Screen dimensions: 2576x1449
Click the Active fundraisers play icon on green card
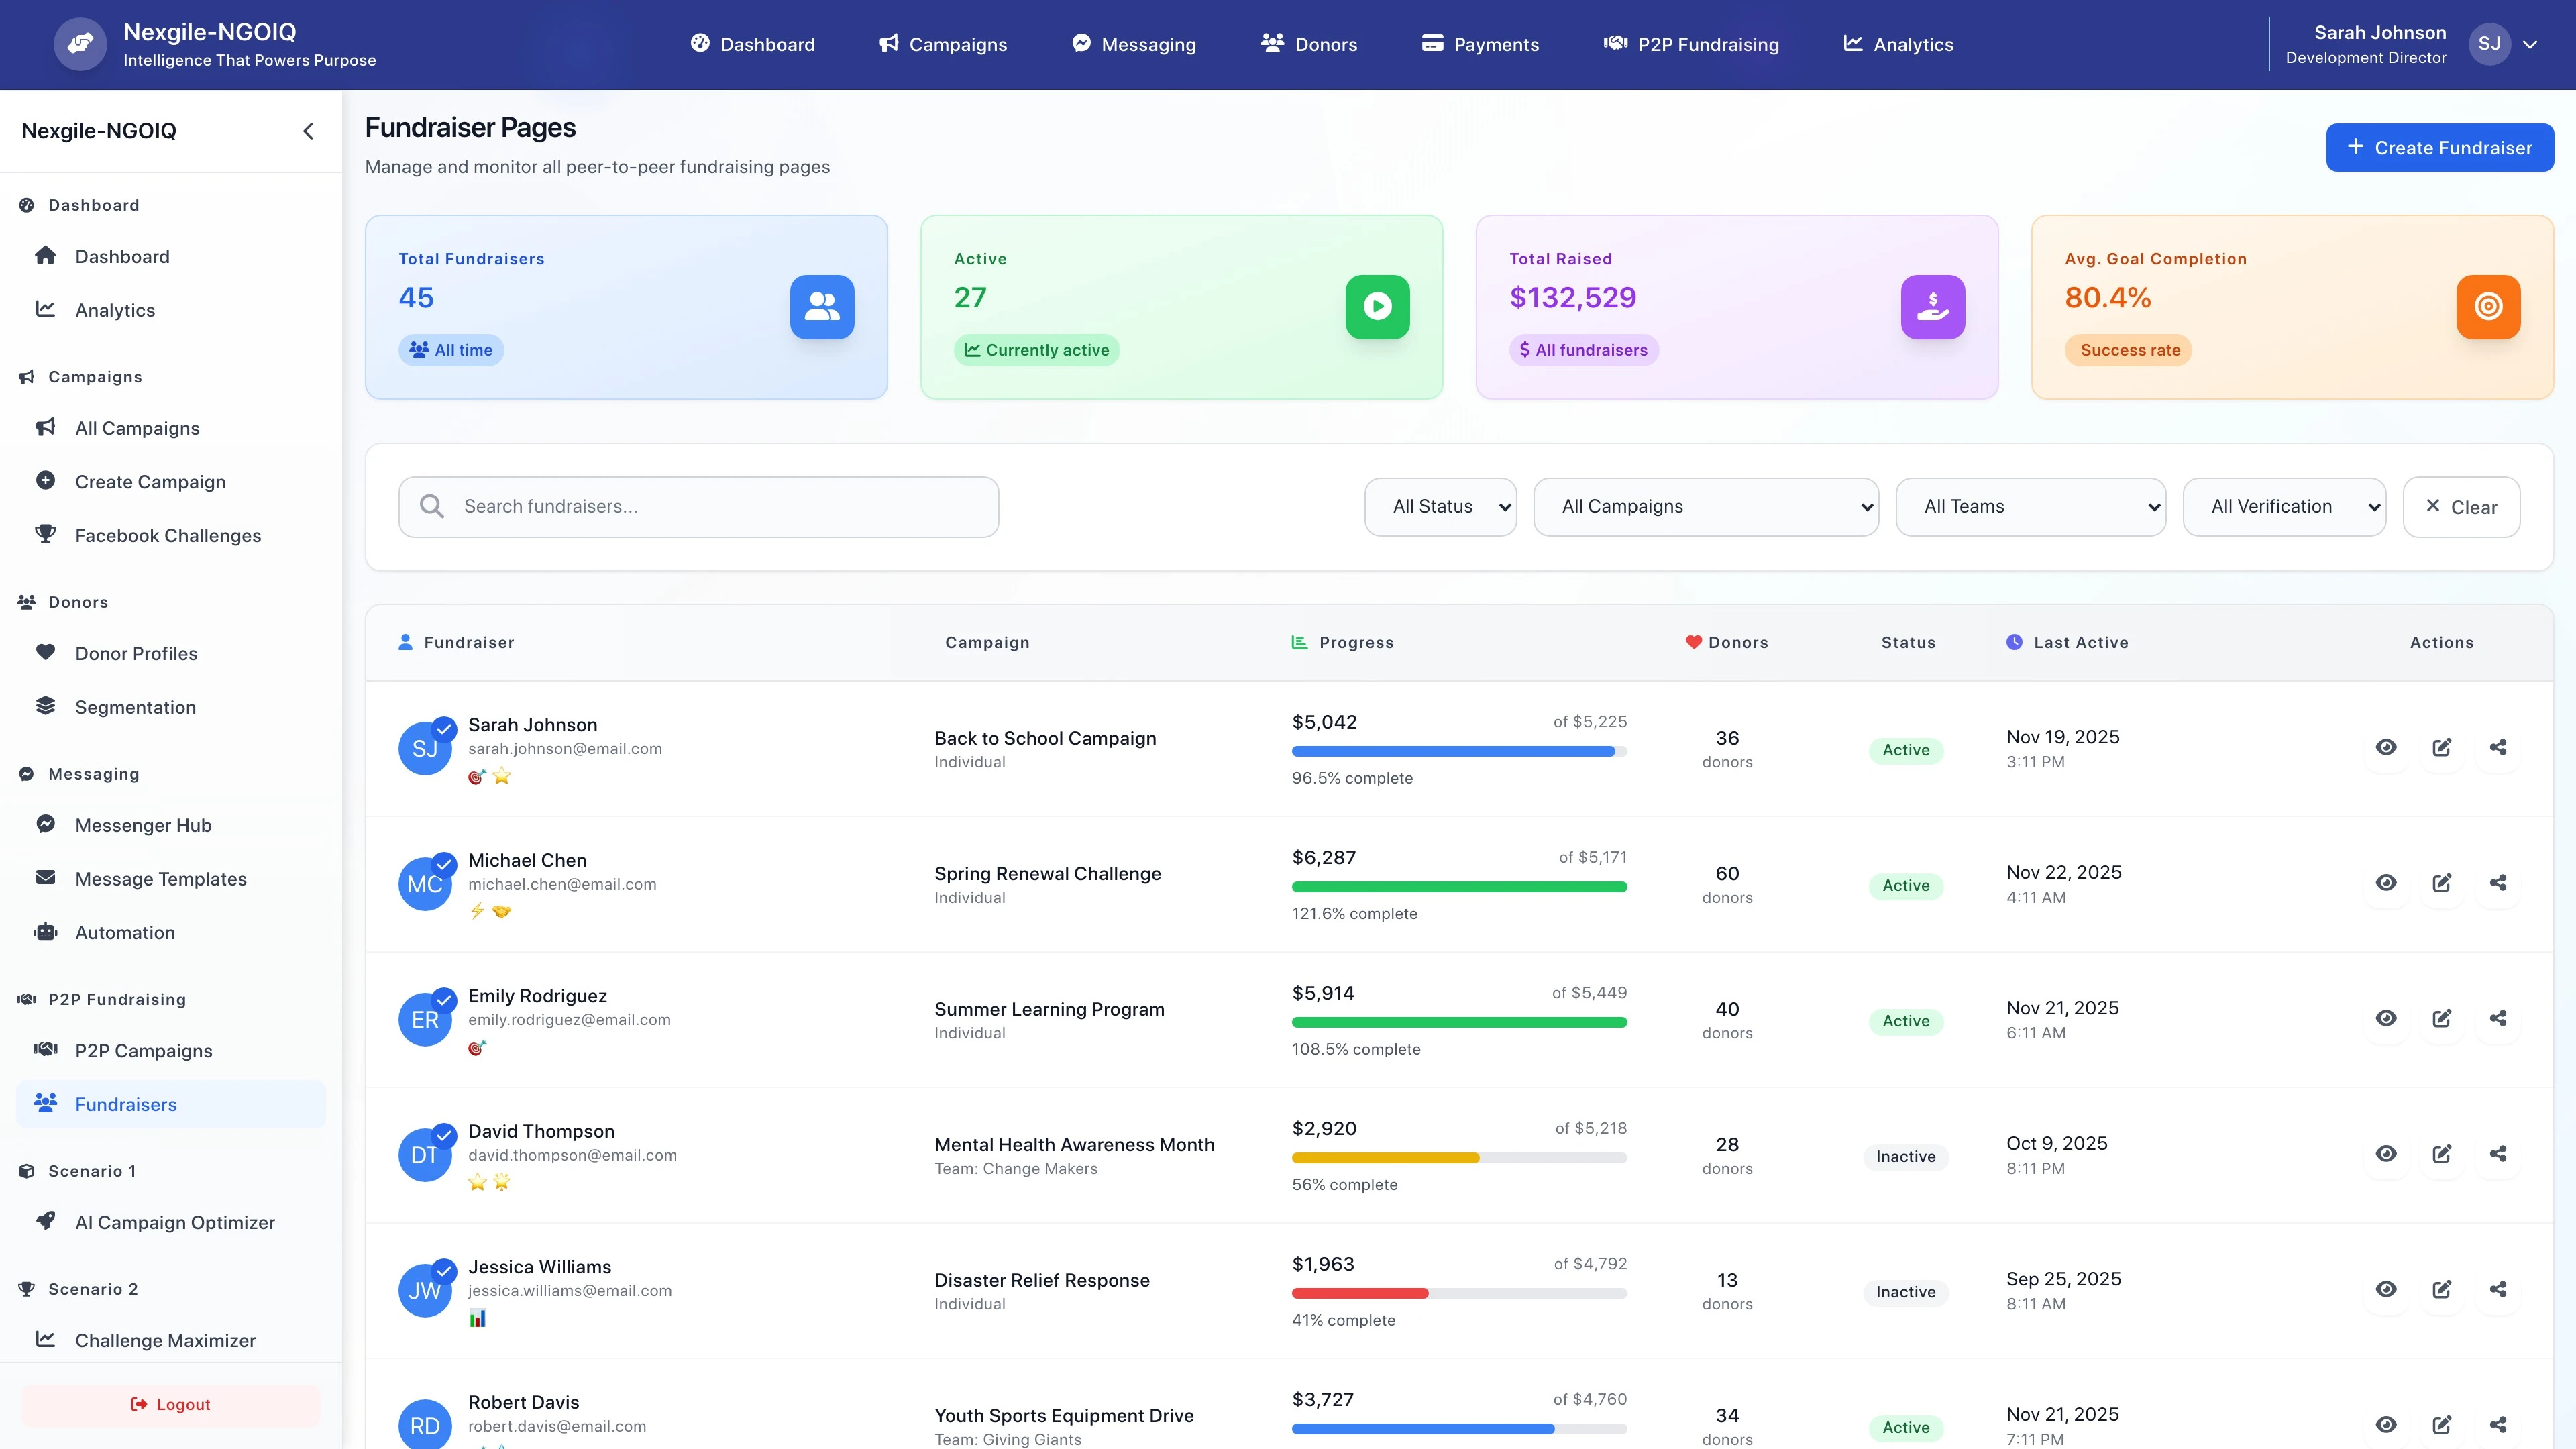coord(1377,307)
